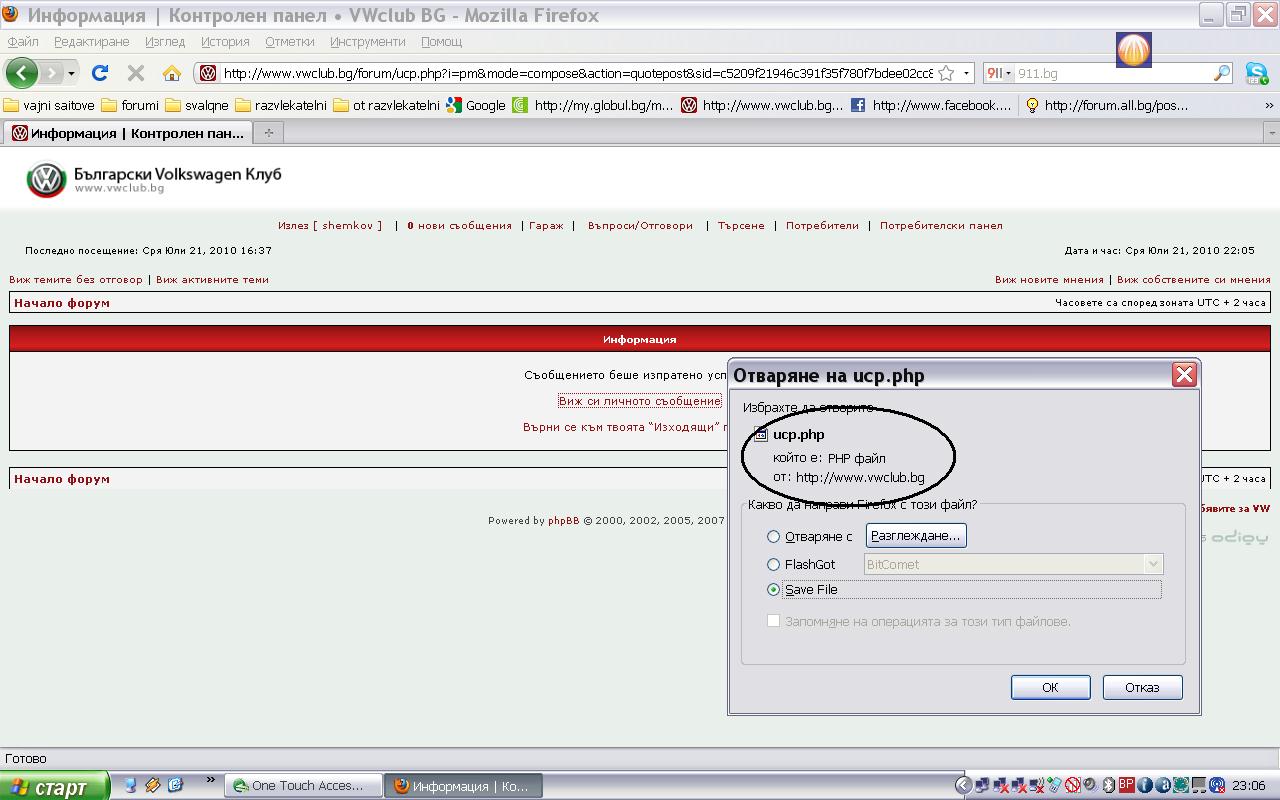1280x800 pixels.
Task: Select the Save File radio option
Action: [773, 590]
